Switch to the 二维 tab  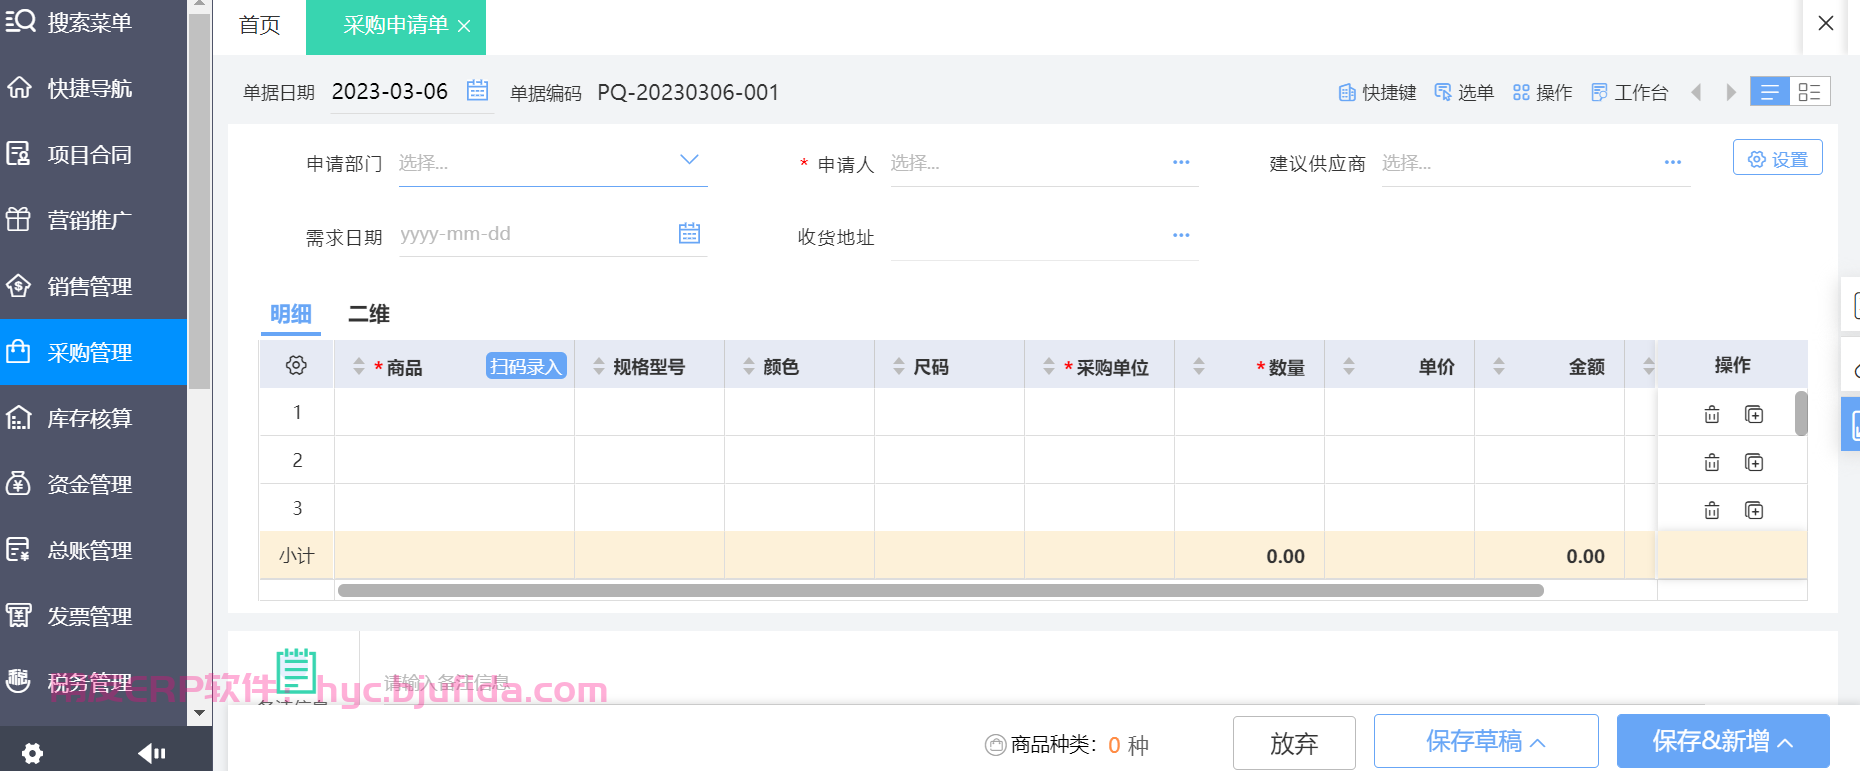(x=369, y=314)
